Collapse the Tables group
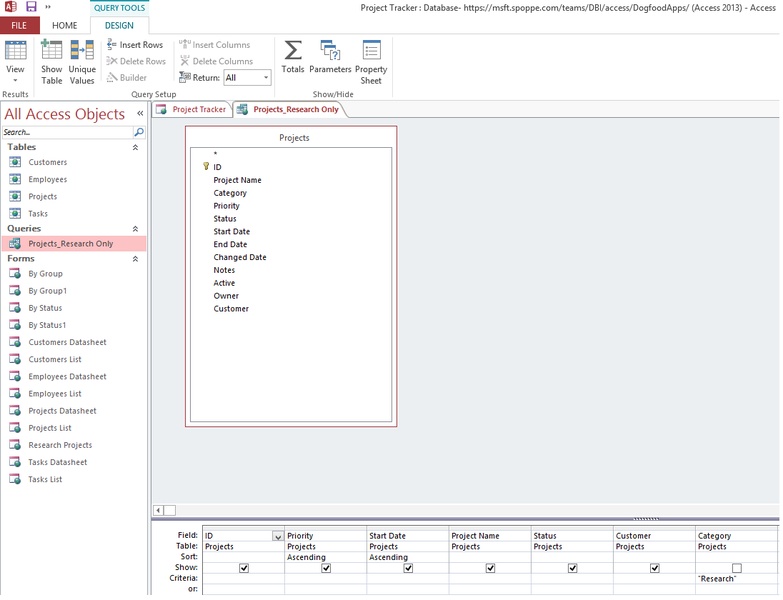The image size is (783, 600). (135, 147)
